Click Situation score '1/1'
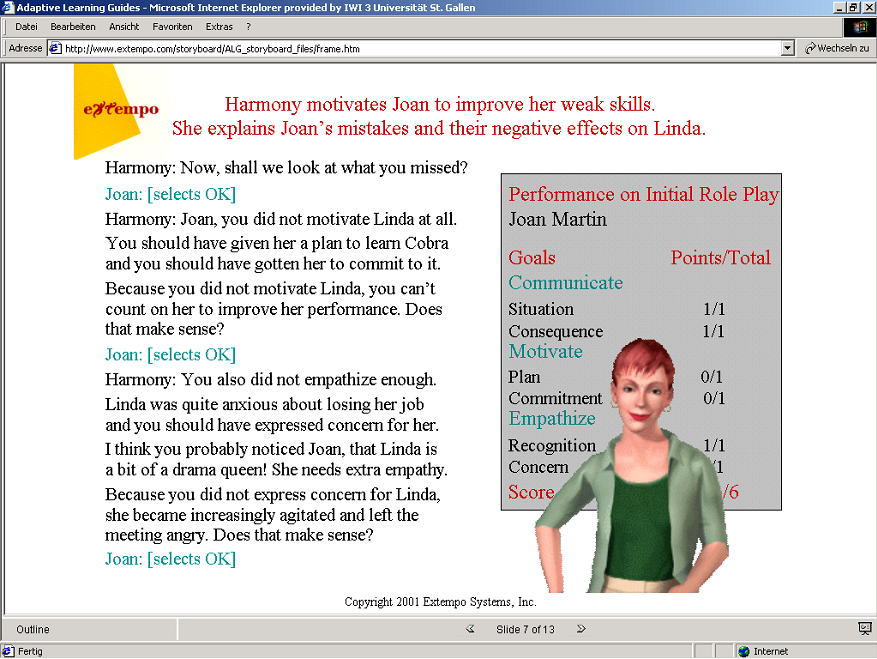 (714, 309)
